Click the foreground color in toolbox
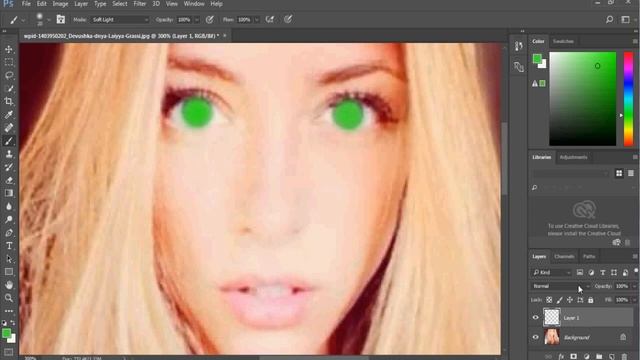Viewport: 640px width, 360px height. pyautogui.click(x=6, y=333)
